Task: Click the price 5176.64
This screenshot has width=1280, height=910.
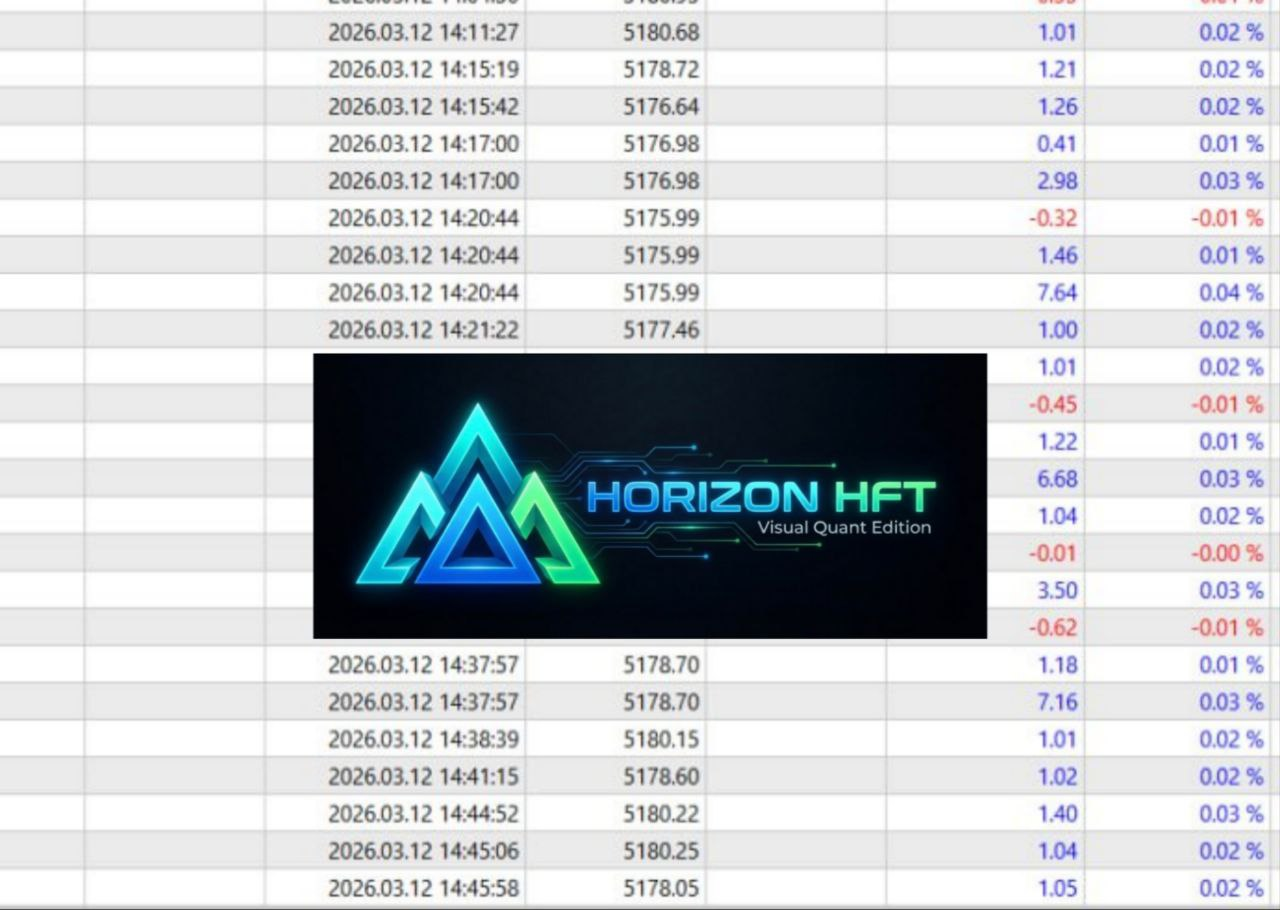Action: (x=661, y=106)
